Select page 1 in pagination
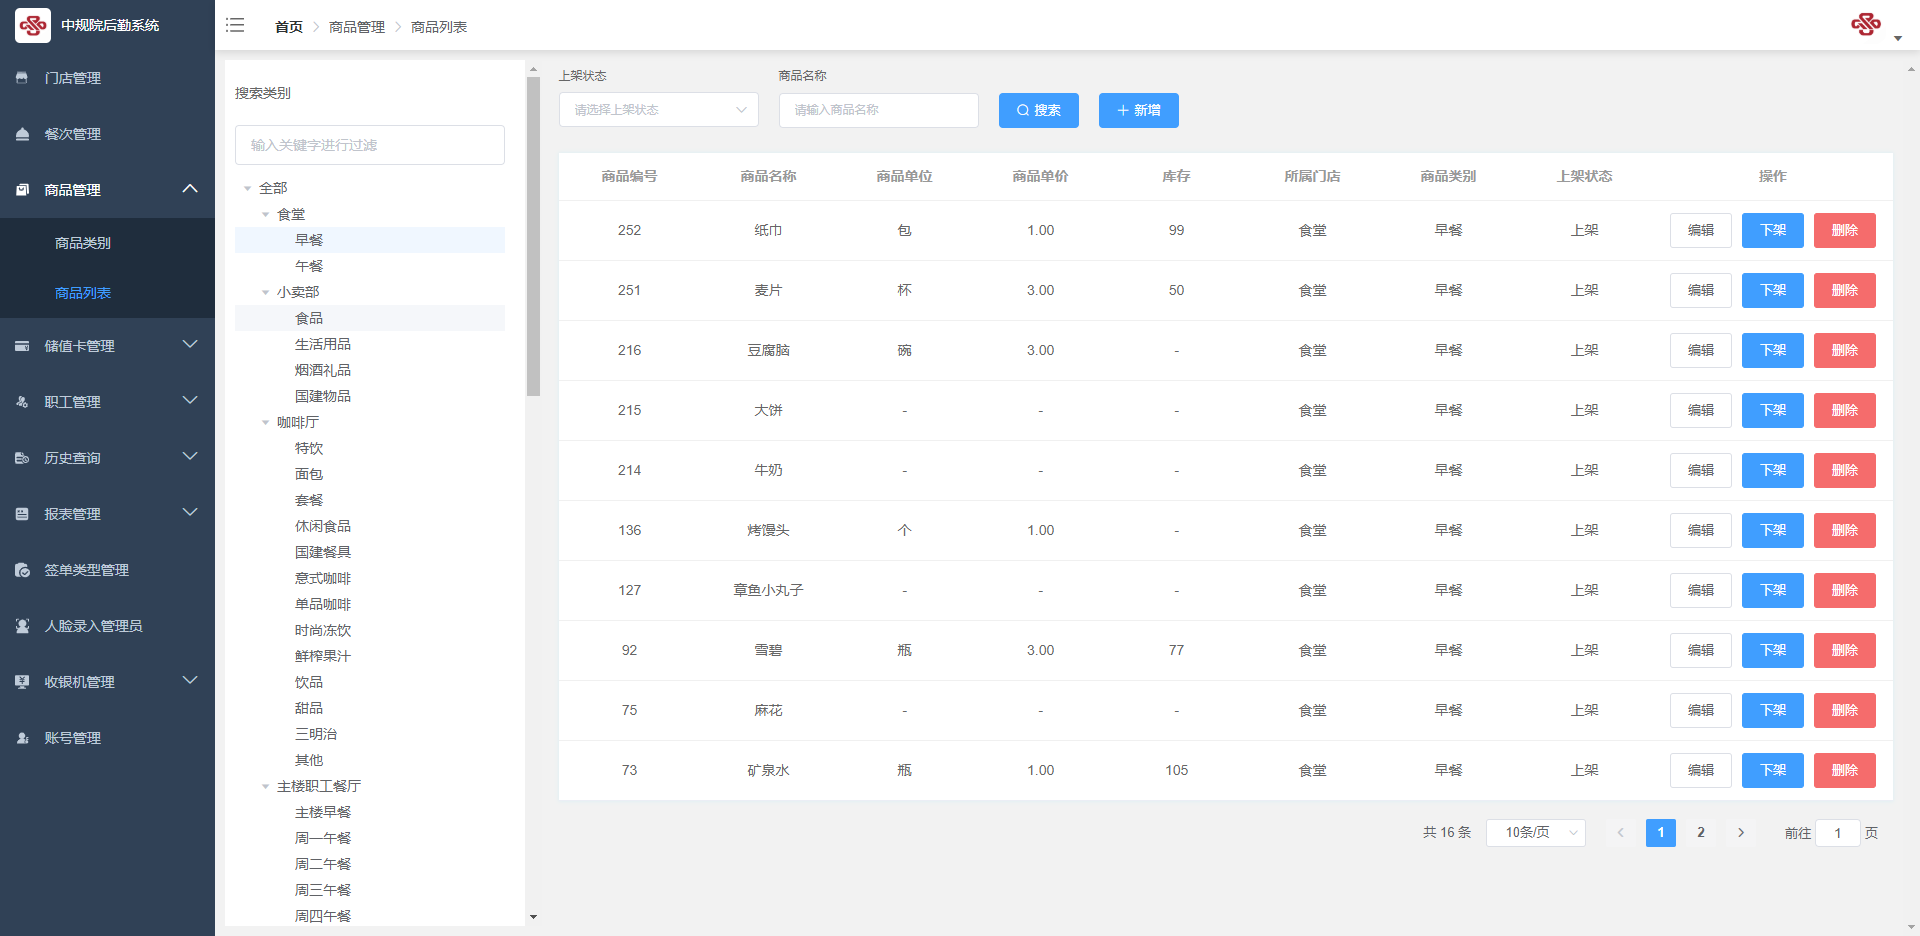The image size is (1920, 936). point(1661,832)
